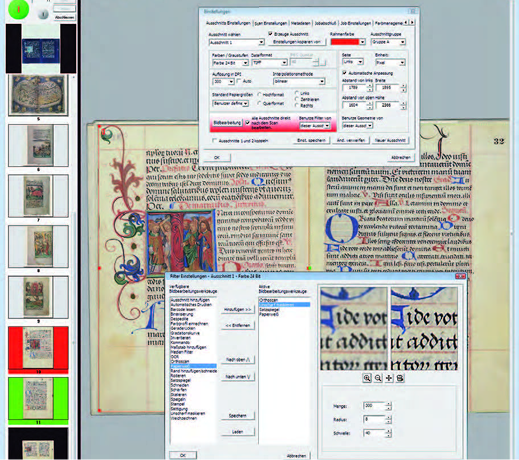
Task: Select the Zentrieren radio button
Action: point(297,99)
